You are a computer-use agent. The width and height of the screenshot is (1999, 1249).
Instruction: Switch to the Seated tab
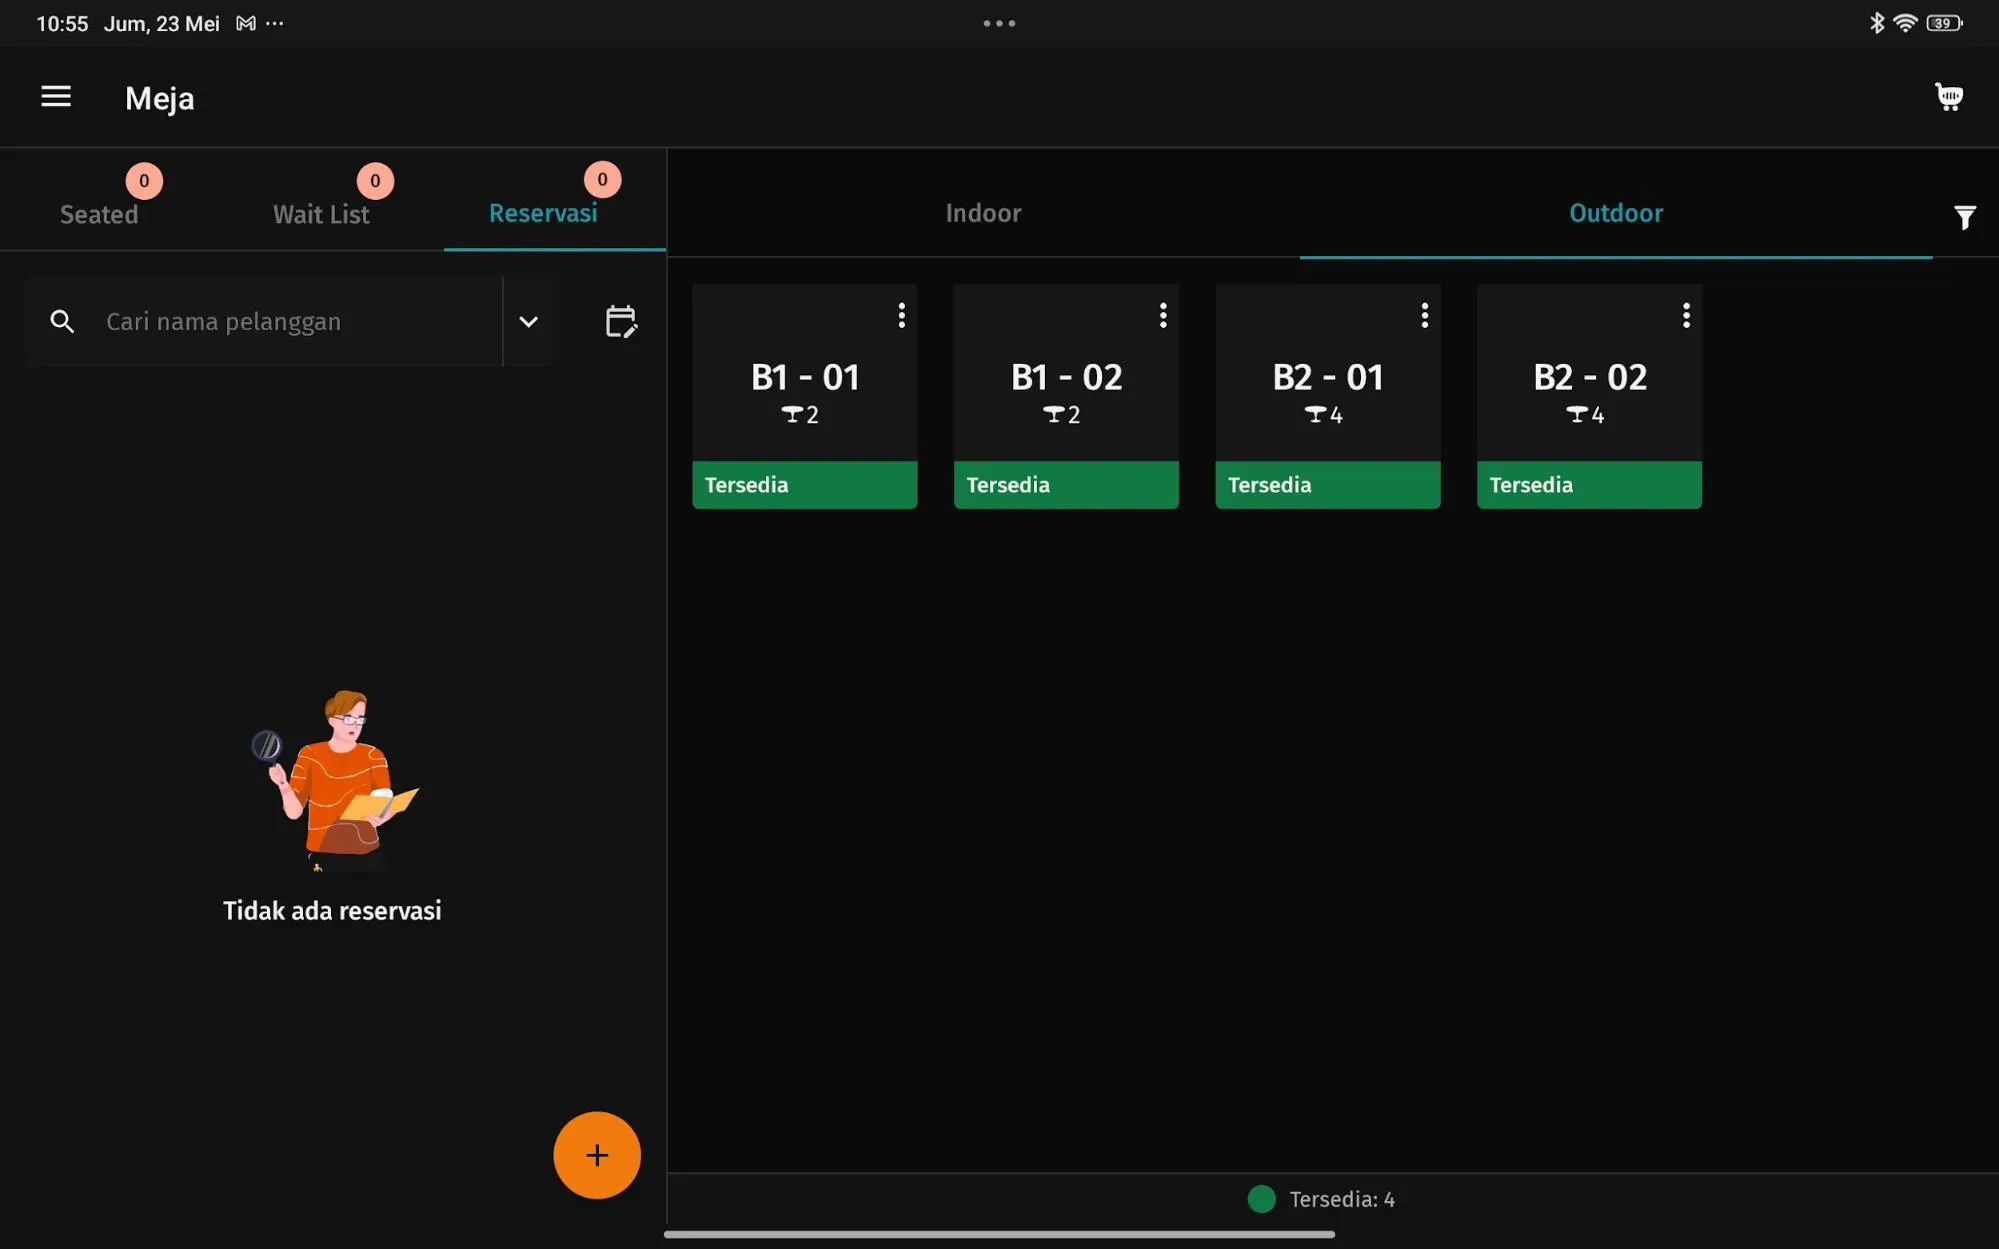99,214
